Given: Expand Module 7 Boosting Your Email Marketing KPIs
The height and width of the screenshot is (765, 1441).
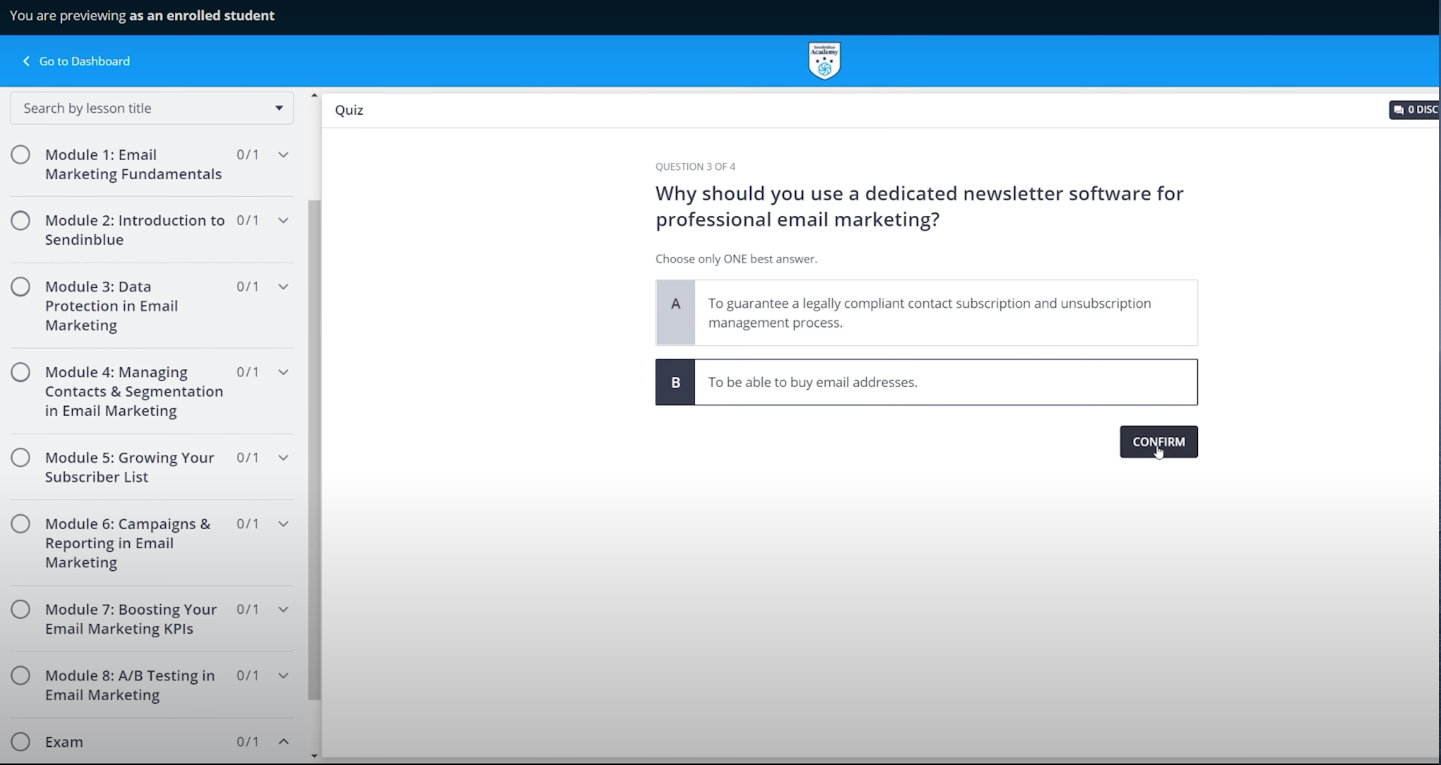Looking at the screenshot, I should [283, 609].
